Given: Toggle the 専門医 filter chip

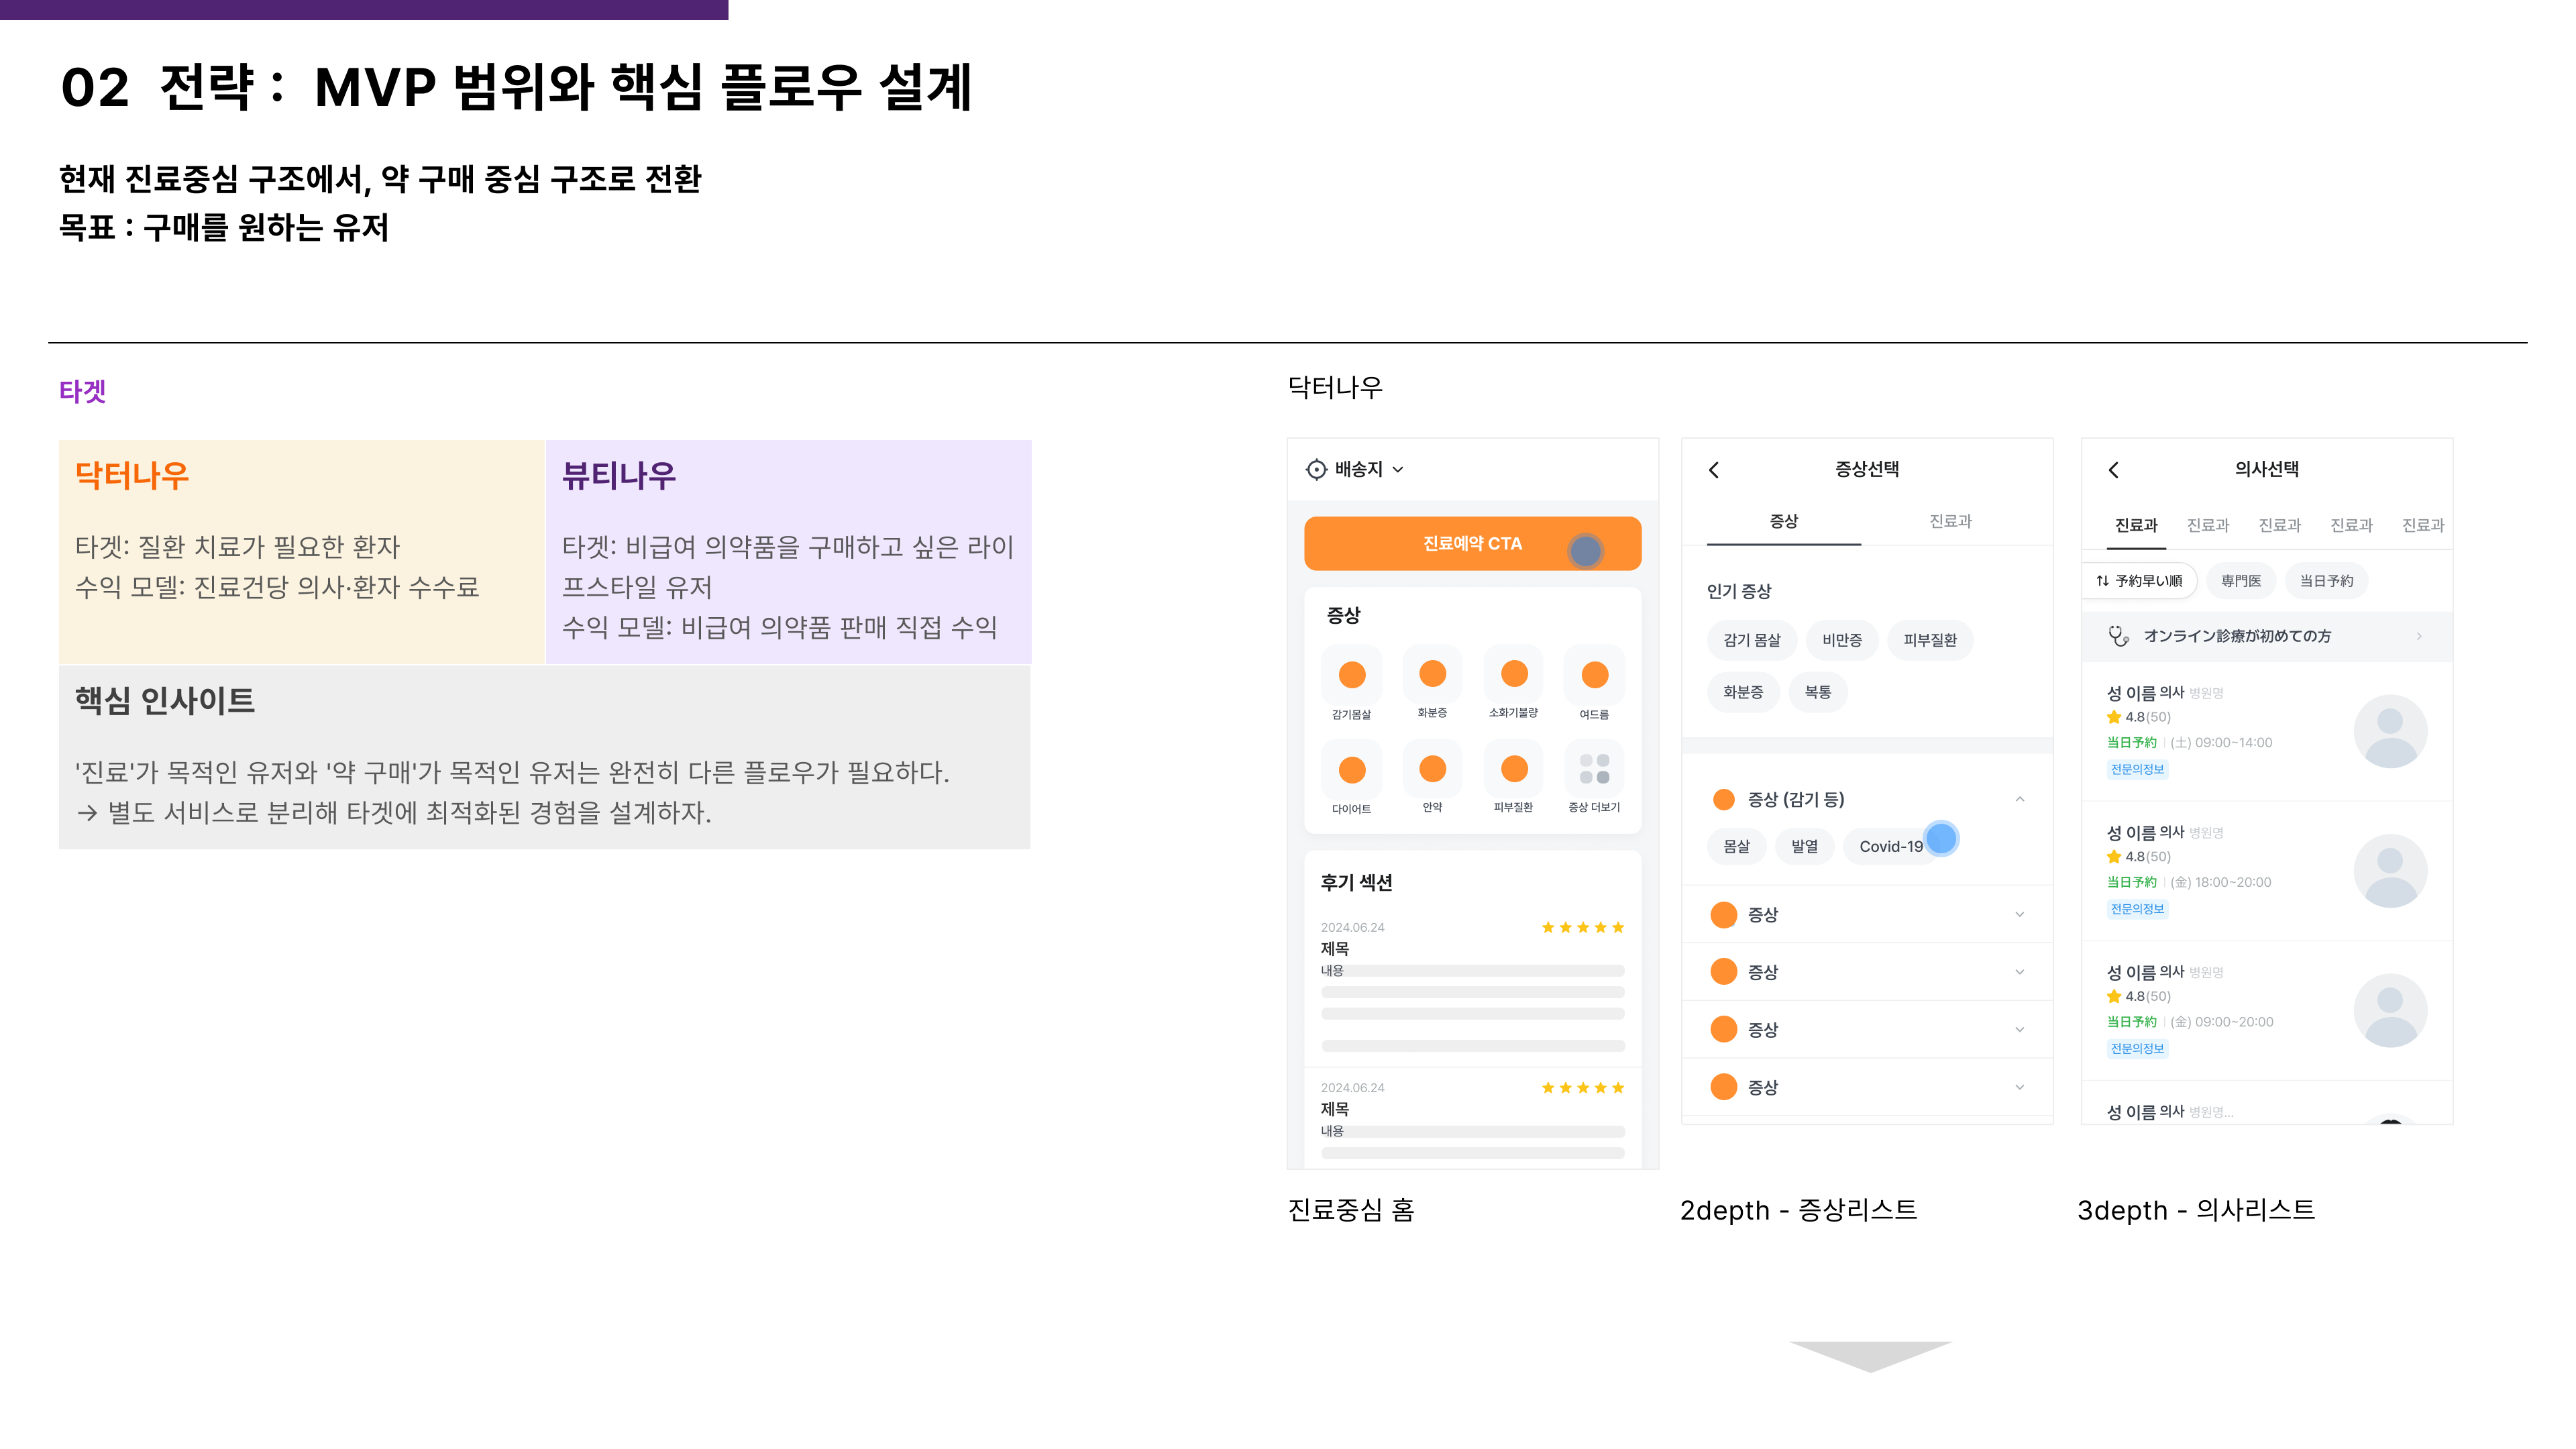Looking at the screenshot, I should (x=2241, y=581).
